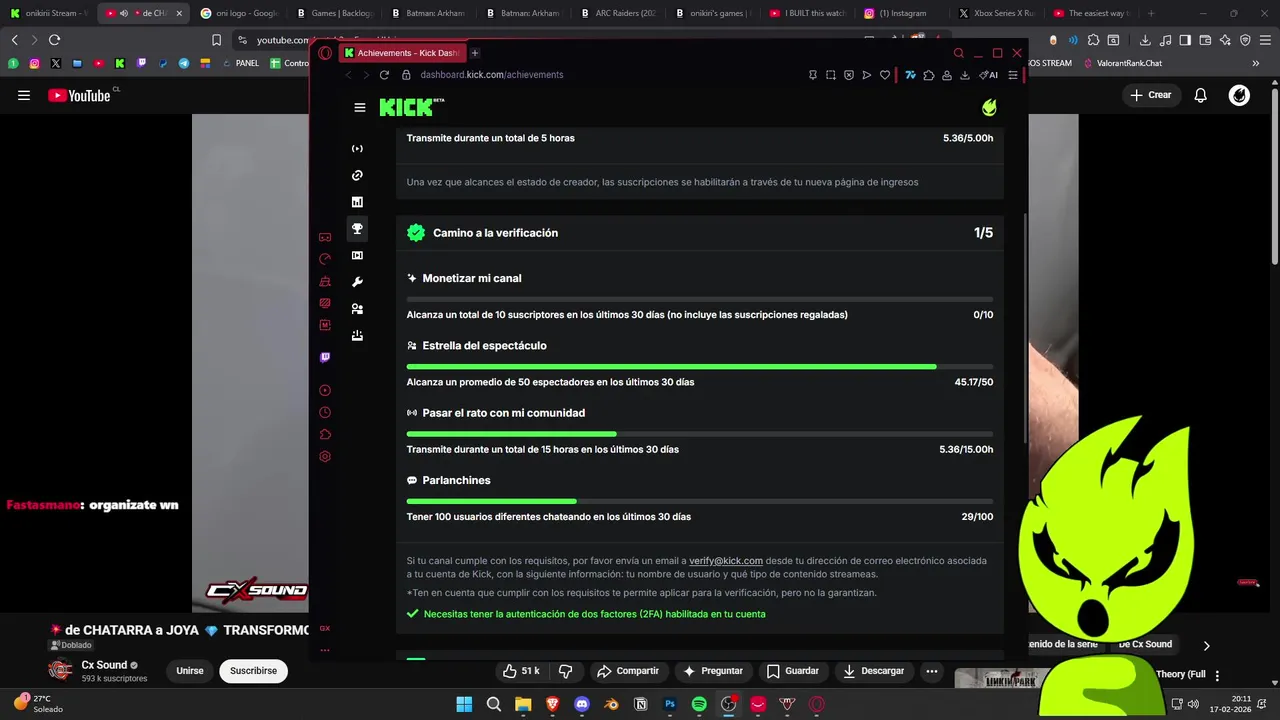Open Opera GX sidebar extensions cube icon

[325, 434]
